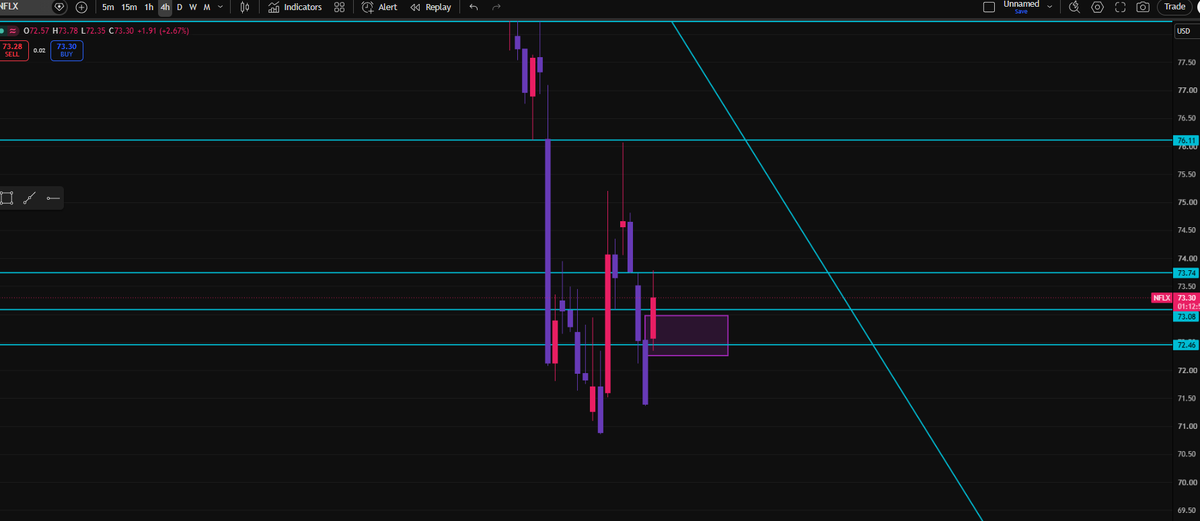Select the 76.11 horizontal line price label

click(1185, 140)
